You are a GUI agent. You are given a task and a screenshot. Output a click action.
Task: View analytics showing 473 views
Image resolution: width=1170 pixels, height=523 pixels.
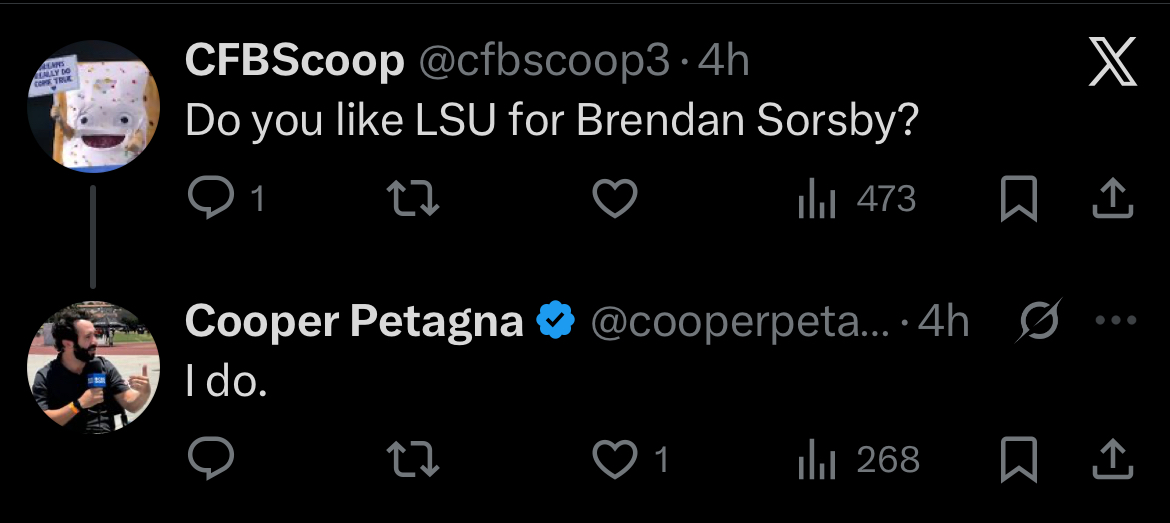(x=856, y=201)
